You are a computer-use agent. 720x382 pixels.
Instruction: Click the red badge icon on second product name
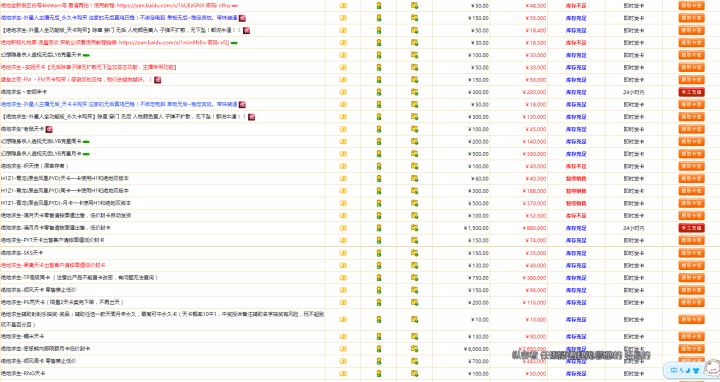(x=242, y=18)
